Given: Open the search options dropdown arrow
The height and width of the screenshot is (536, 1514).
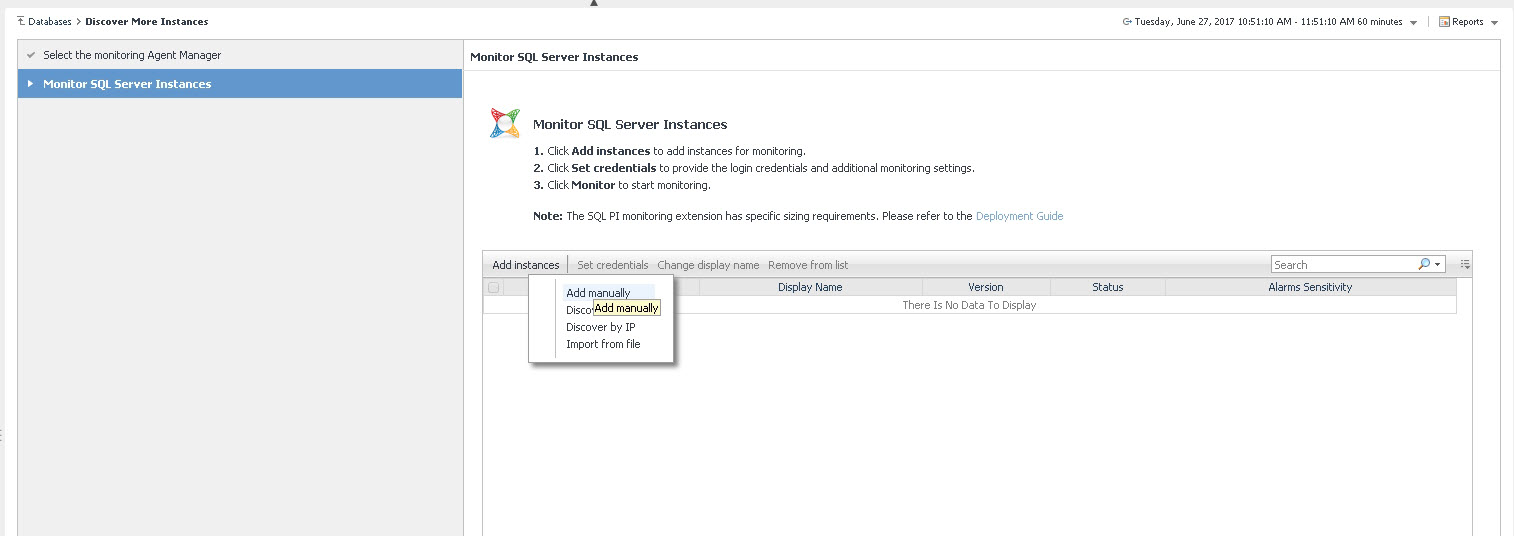Looking at the screenshot, I should tap(1438, 265).
